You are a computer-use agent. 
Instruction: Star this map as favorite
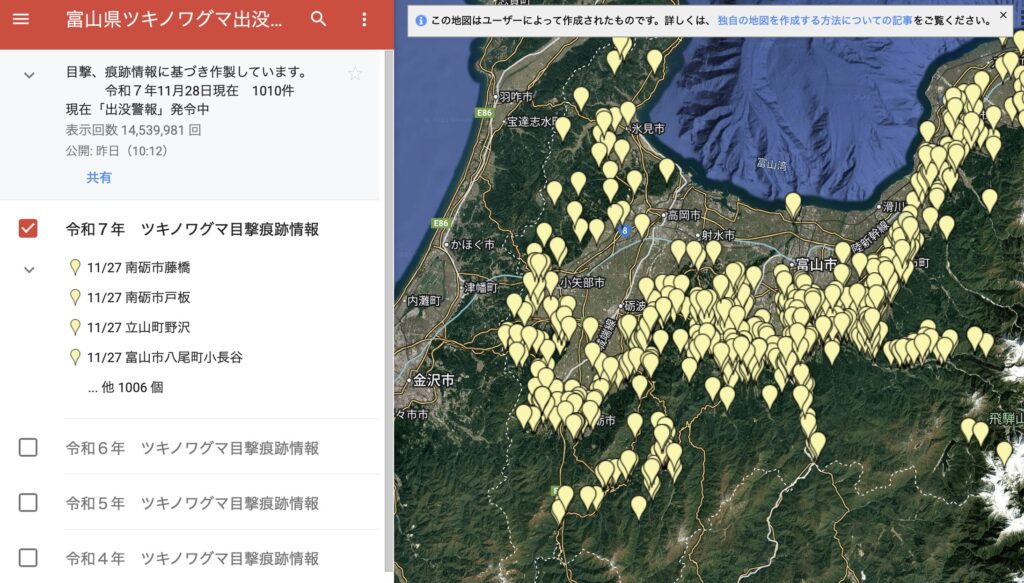tap(355, 73)
